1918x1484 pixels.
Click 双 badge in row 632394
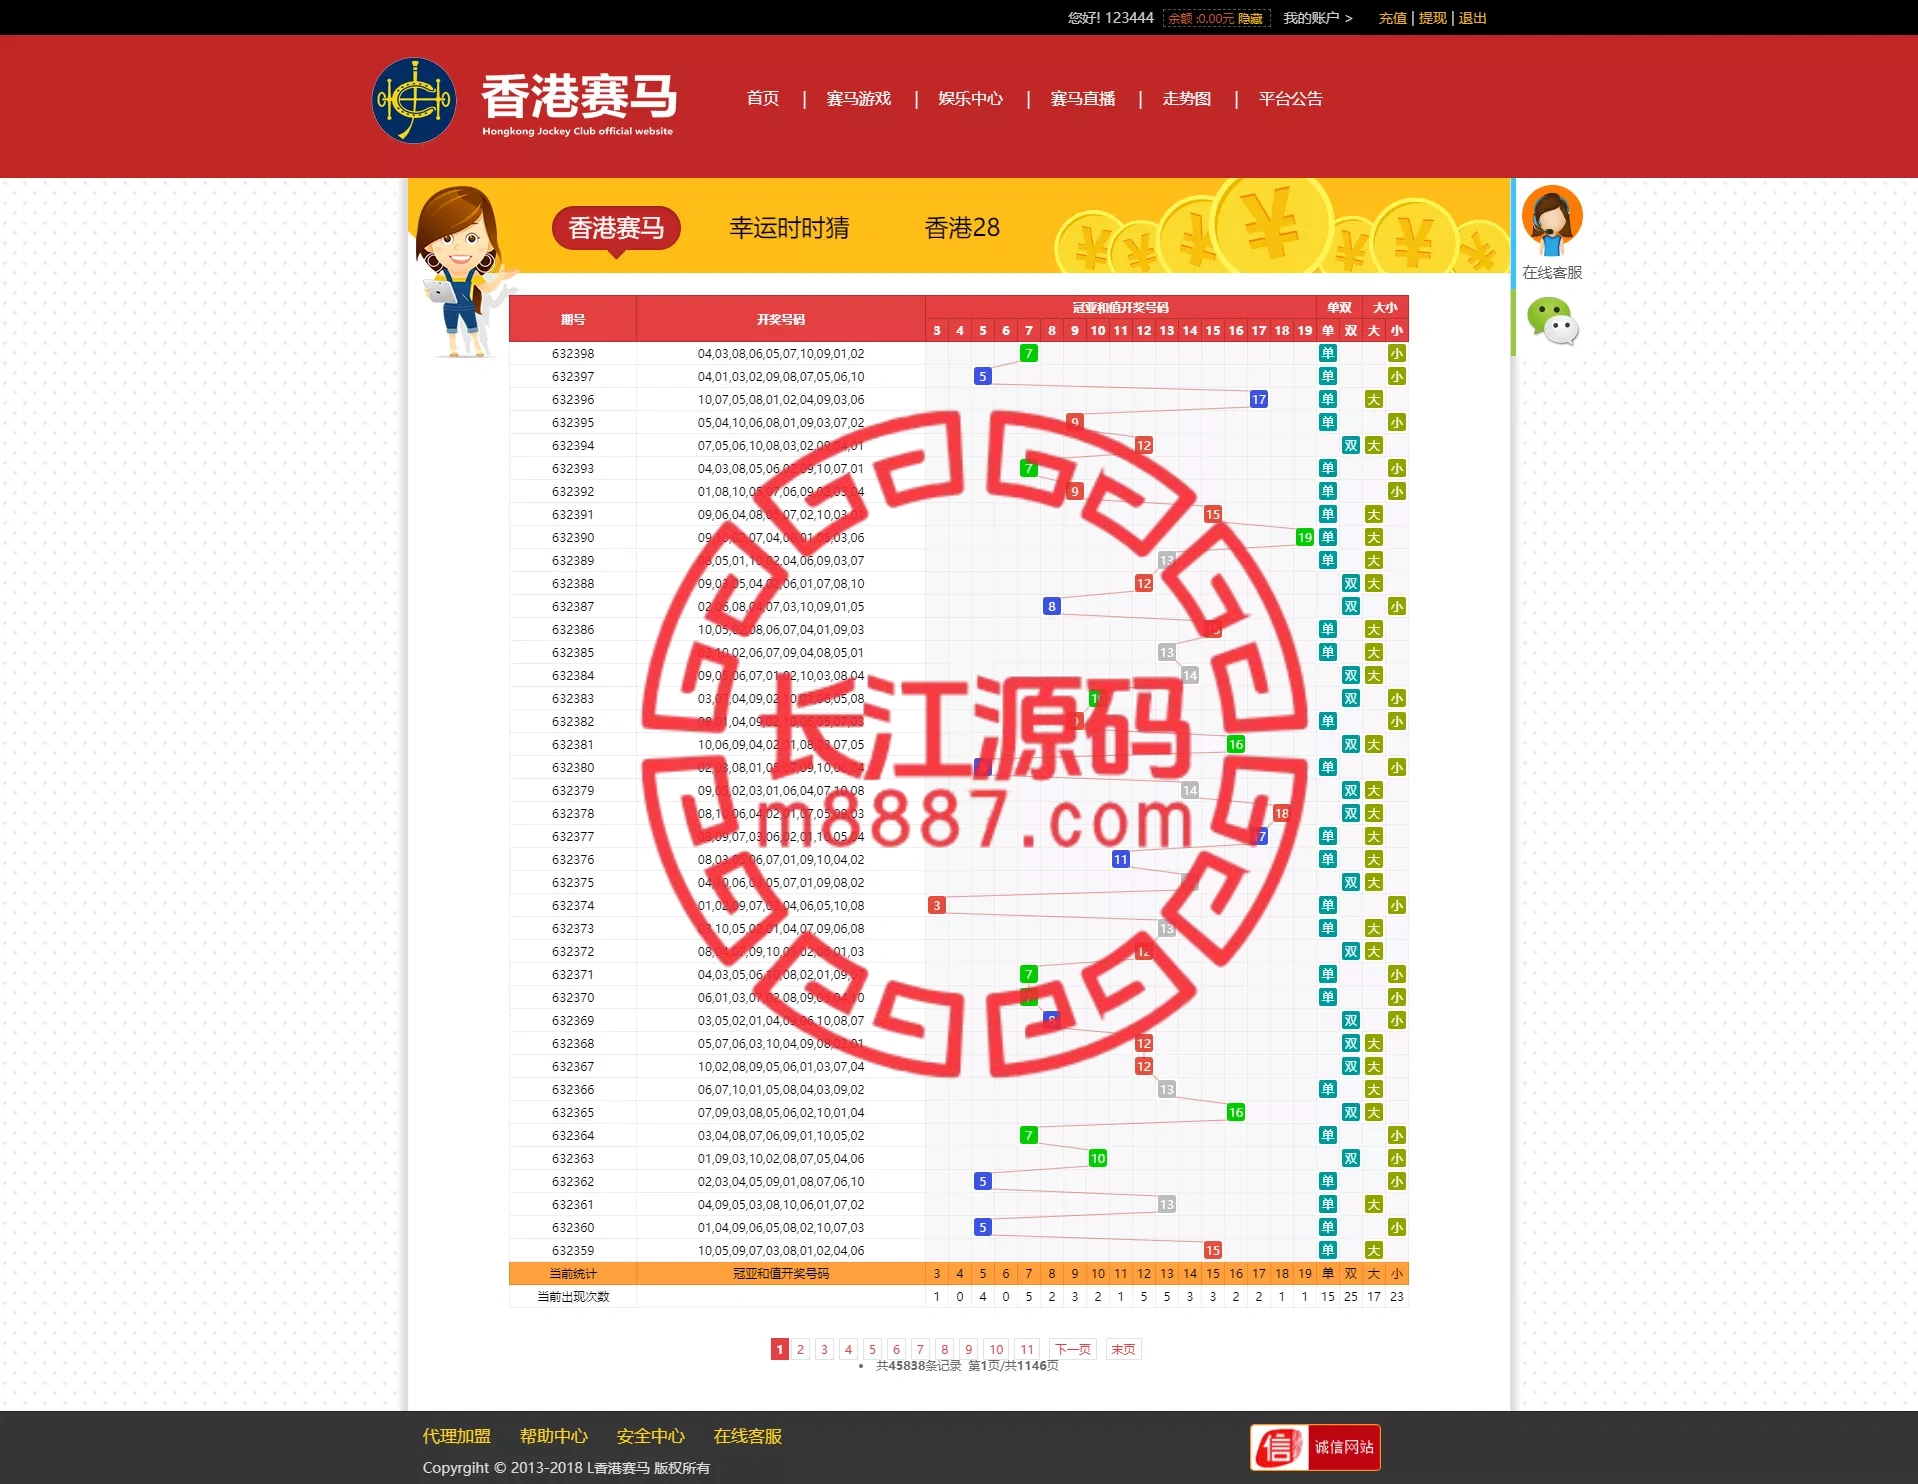(1350, 445)
